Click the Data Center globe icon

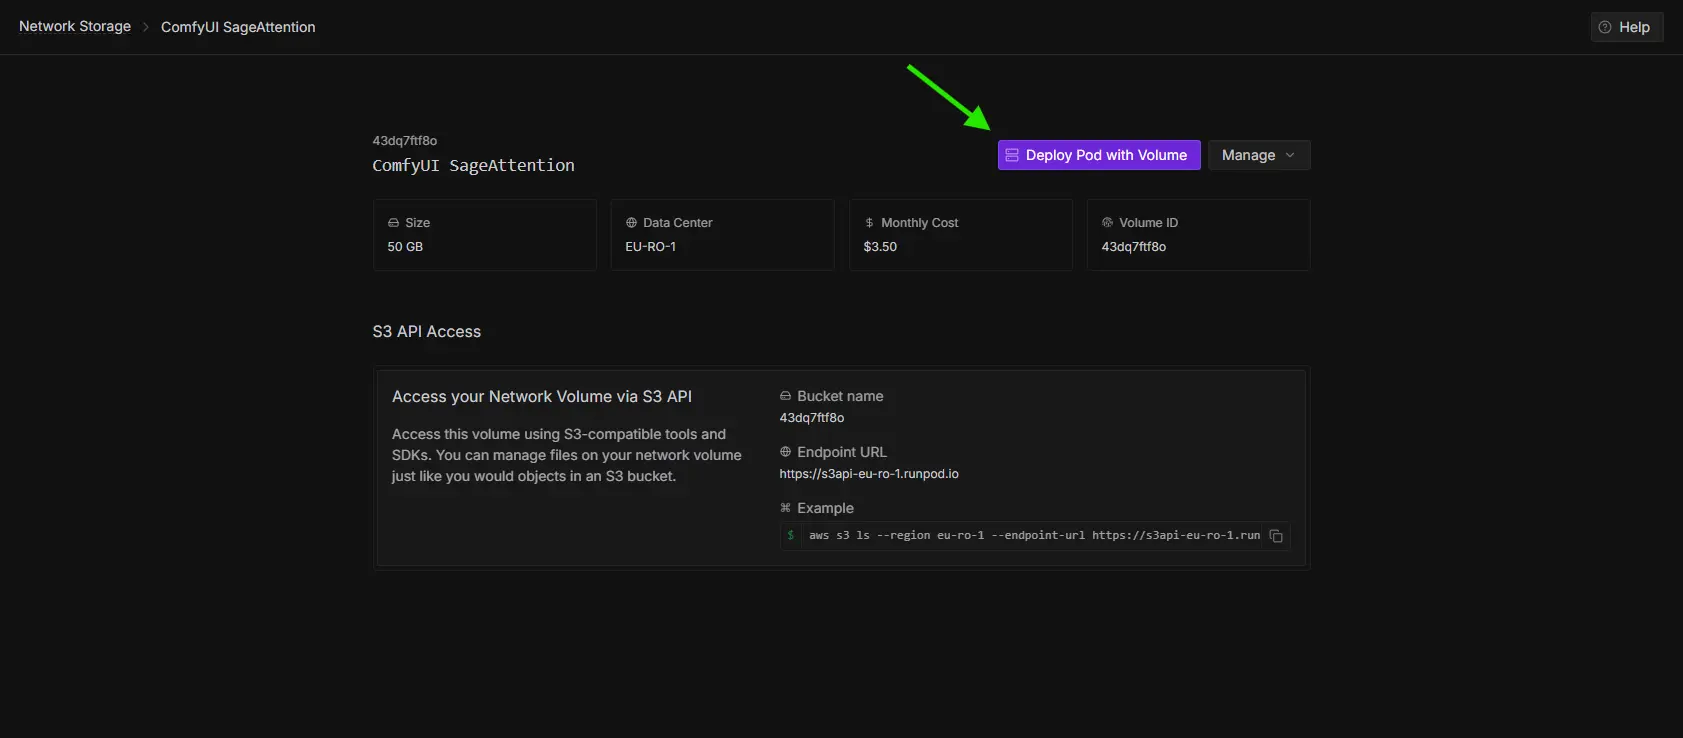pos(631,223)
